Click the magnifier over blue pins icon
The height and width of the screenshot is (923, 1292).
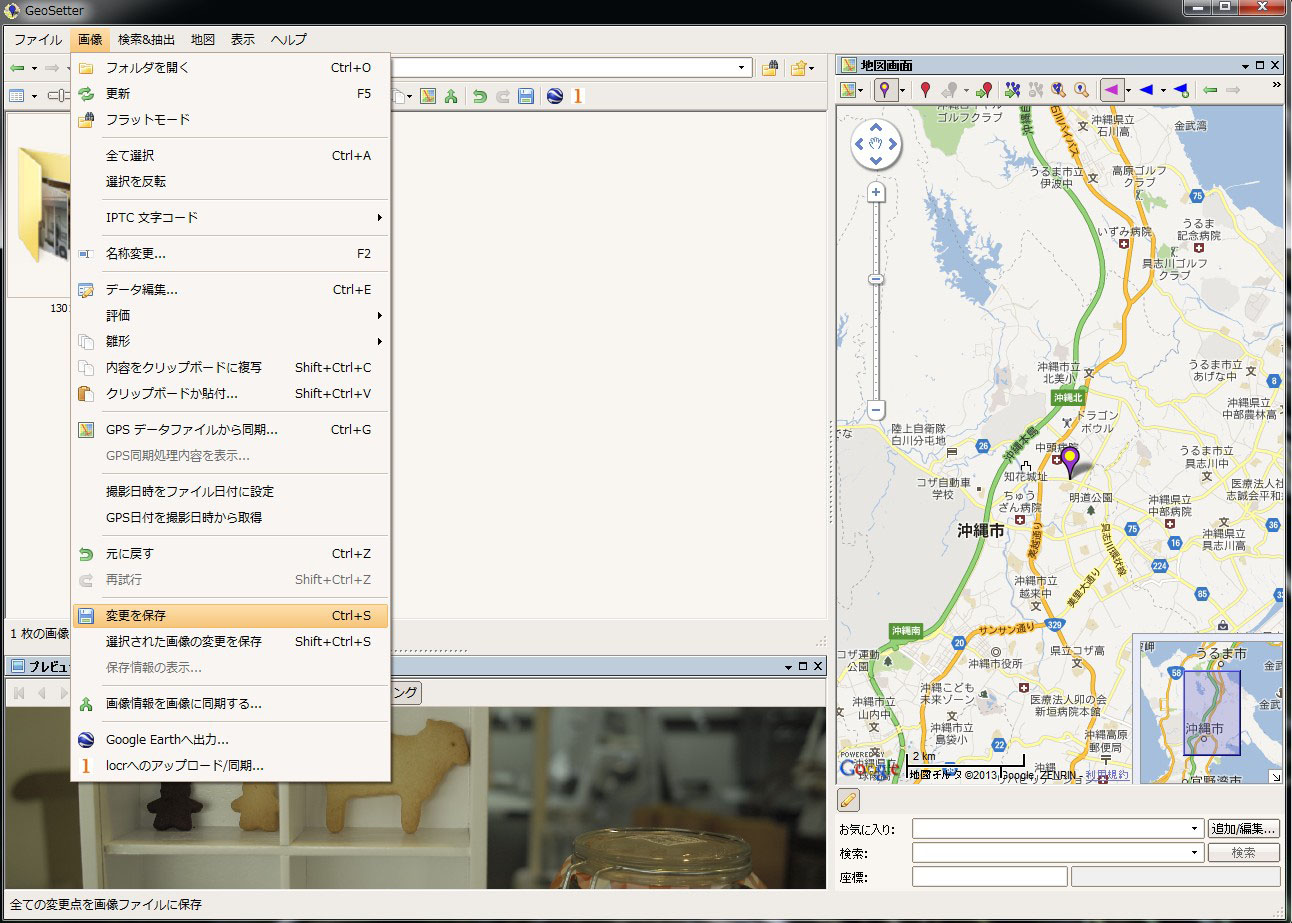click(1058, 90)
